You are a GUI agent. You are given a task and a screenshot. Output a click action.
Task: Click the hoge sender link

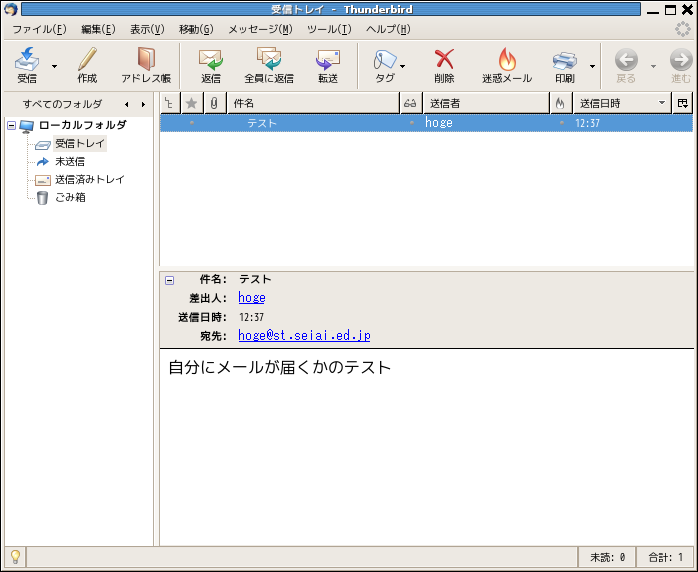[x=252, y=297]
